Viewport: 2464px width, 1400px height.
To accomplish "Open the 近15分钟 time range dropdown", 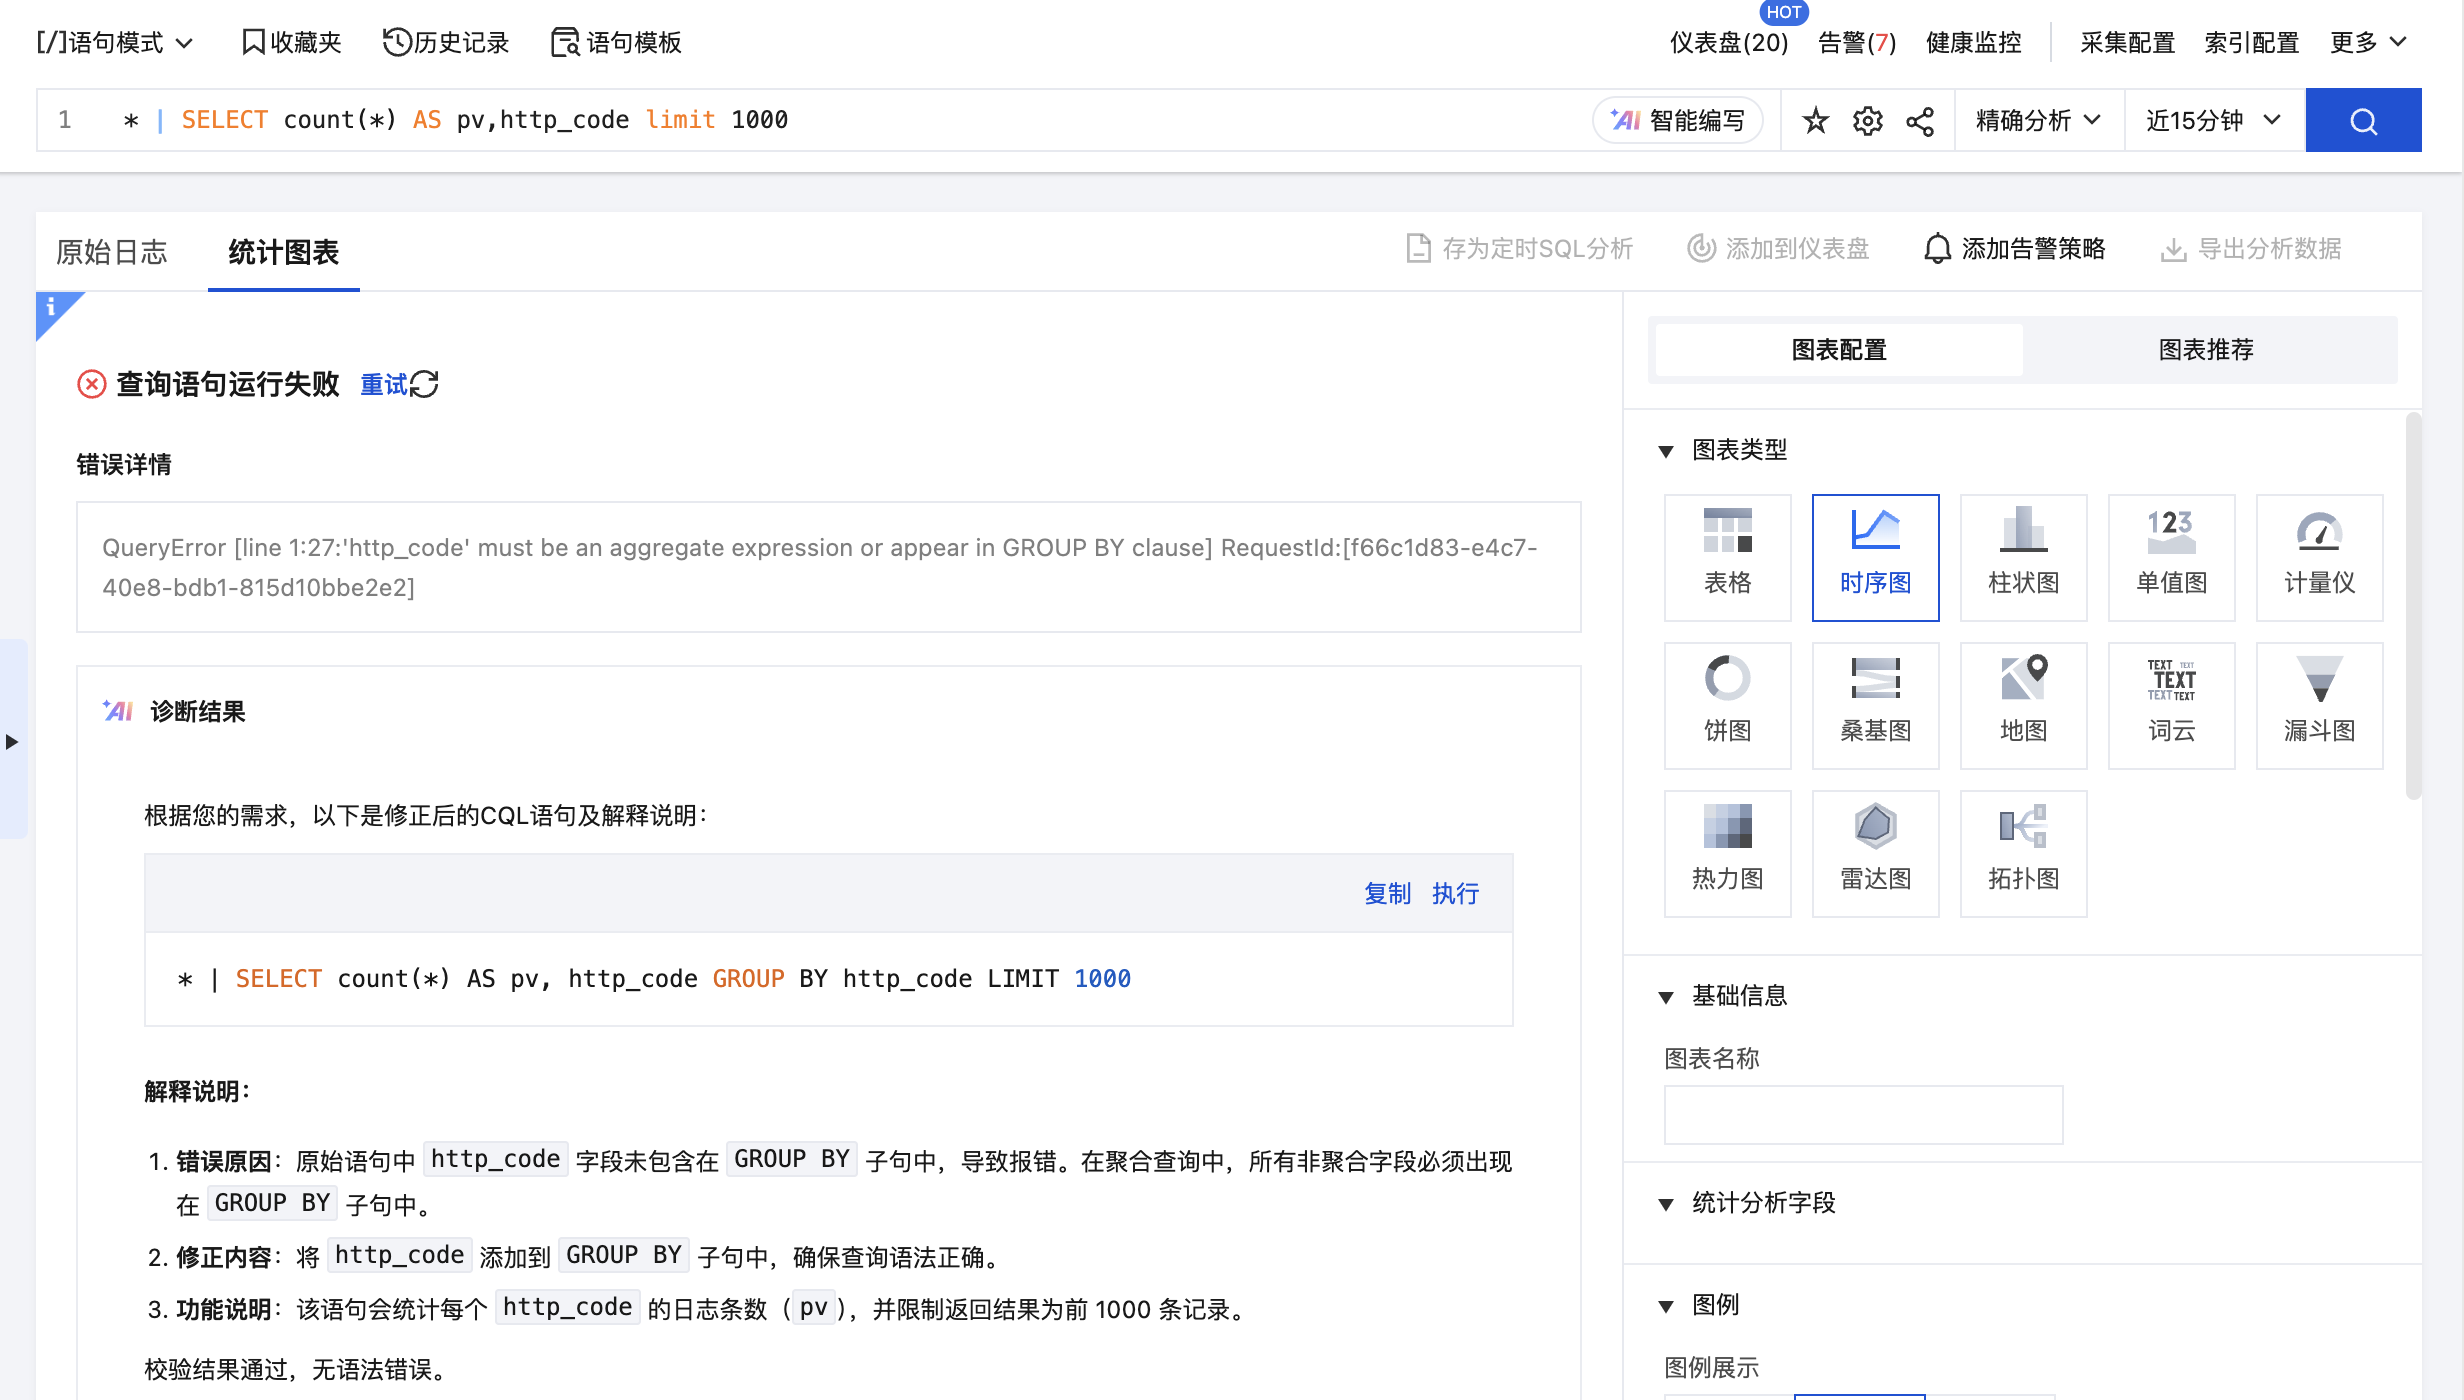I will point(2213,121).
